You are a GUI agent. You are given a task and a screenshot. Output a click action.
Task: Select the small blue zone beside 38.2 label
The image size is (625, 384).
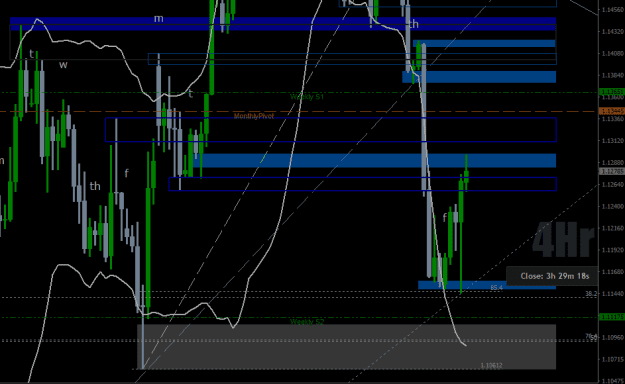pyautogui.click(x=487, y=285)
